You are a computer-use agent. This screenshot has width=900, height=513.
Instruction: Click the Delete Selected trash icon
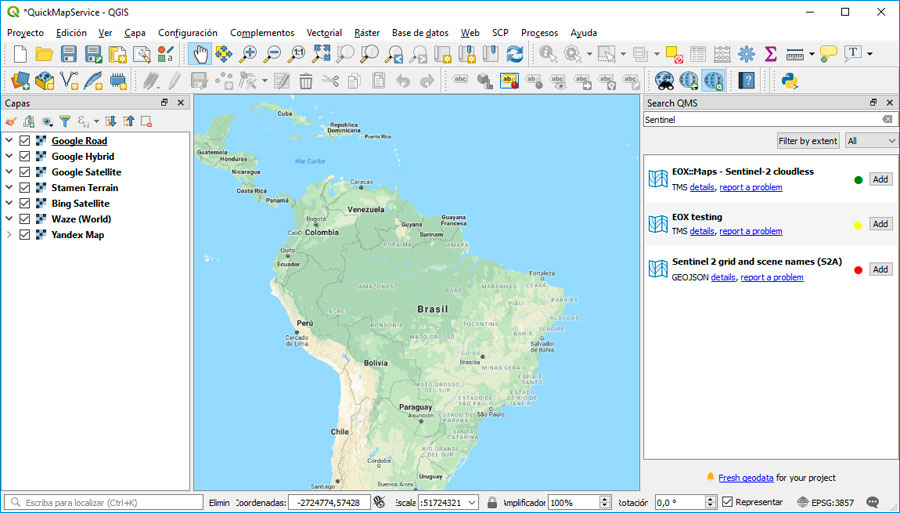tap(306, 81)
